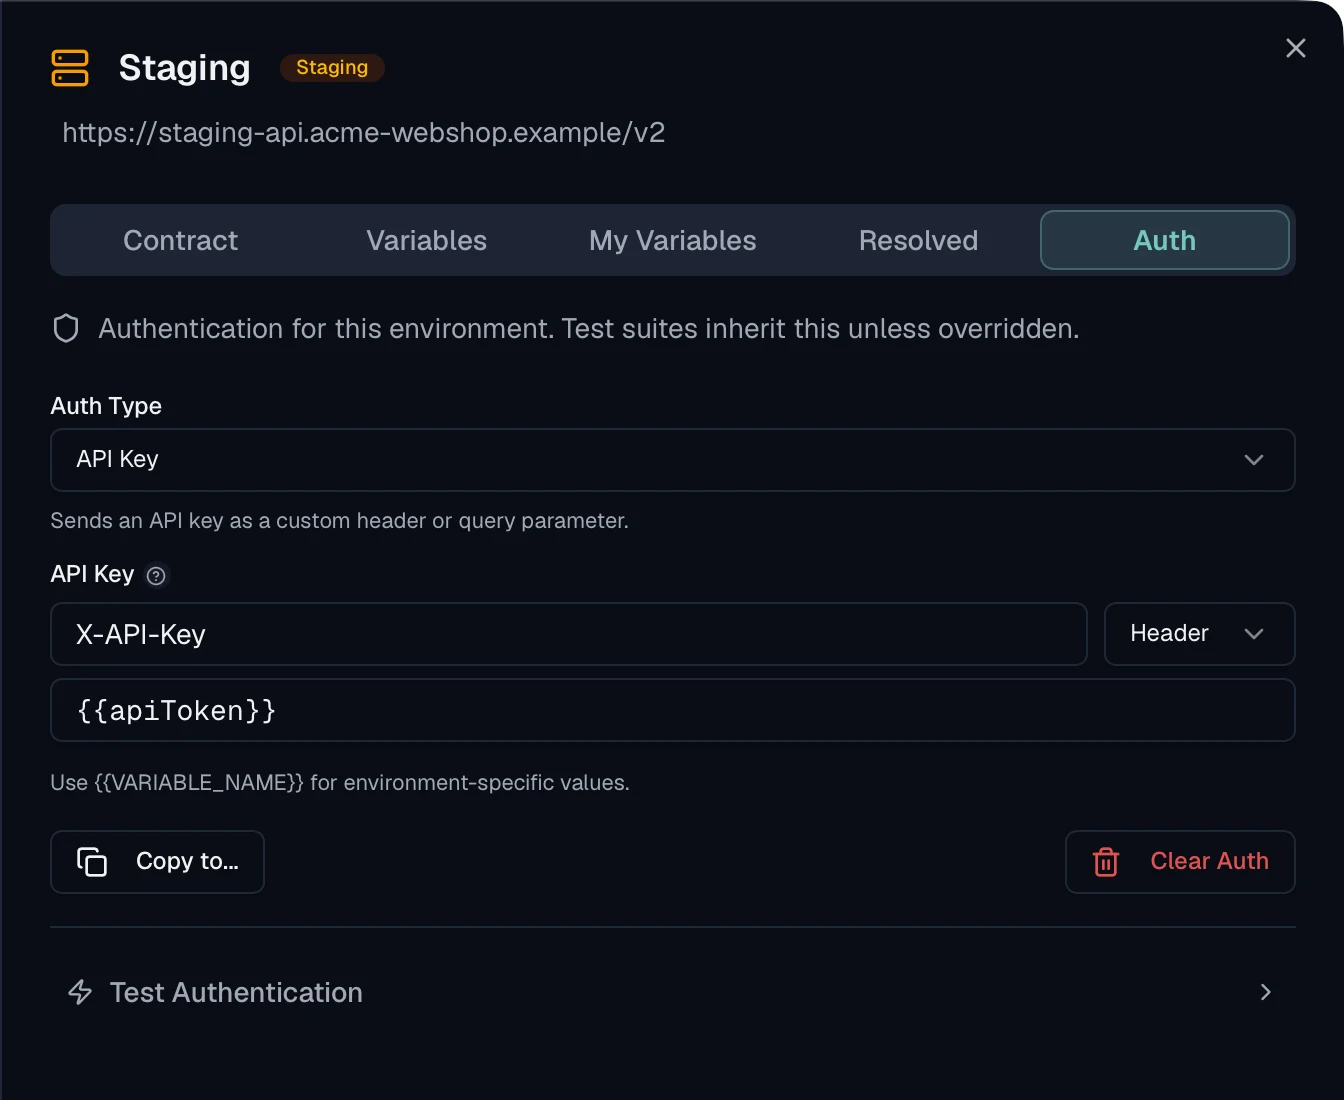The image size is (1344, 1100).
Task: Click the Copy to... button
Action: tap(157, 862)
